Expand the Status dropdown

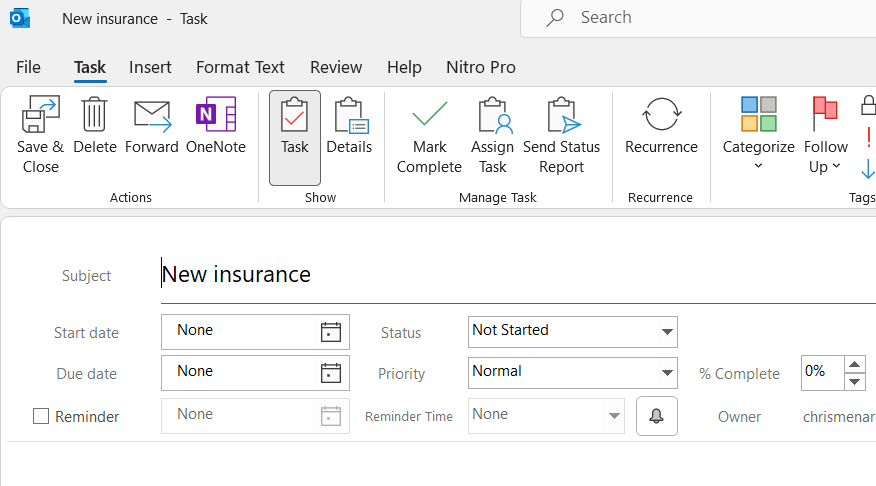(667, 332)
